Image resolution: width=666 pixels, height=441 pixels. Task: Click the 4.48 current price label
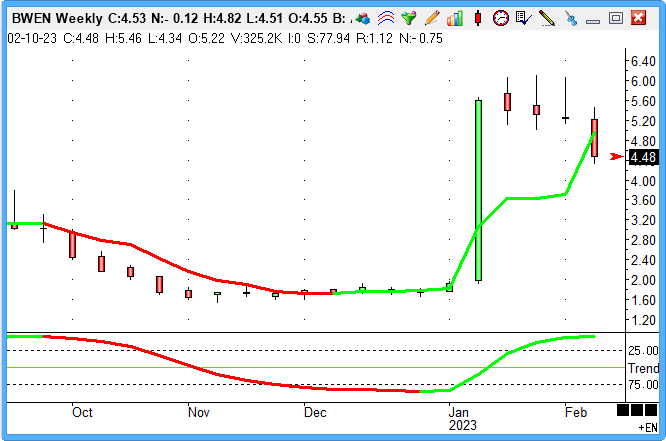click(643, 157)
